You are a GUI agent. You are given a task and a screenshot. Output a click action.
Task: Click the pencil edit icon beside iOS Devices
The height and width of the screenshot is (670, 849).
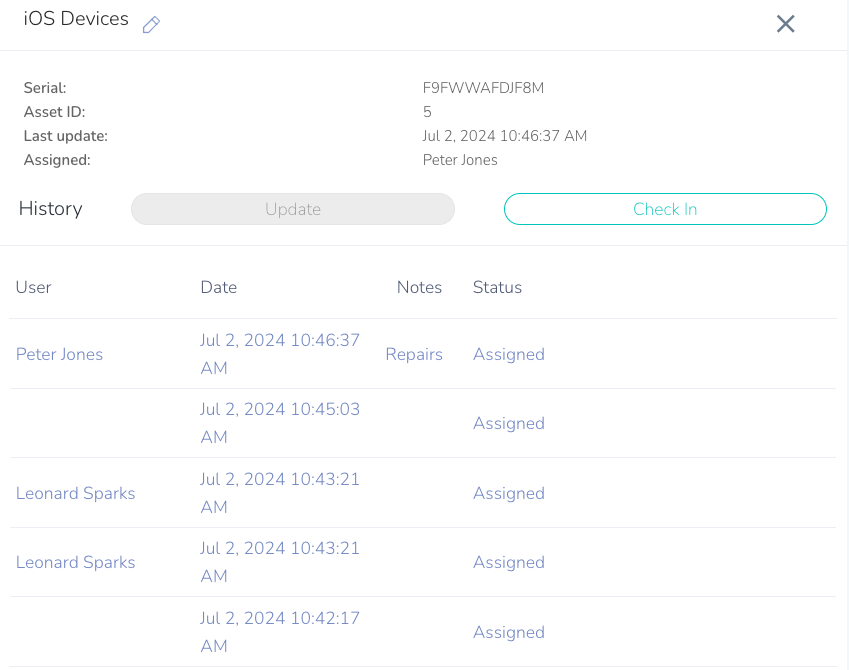151,26
